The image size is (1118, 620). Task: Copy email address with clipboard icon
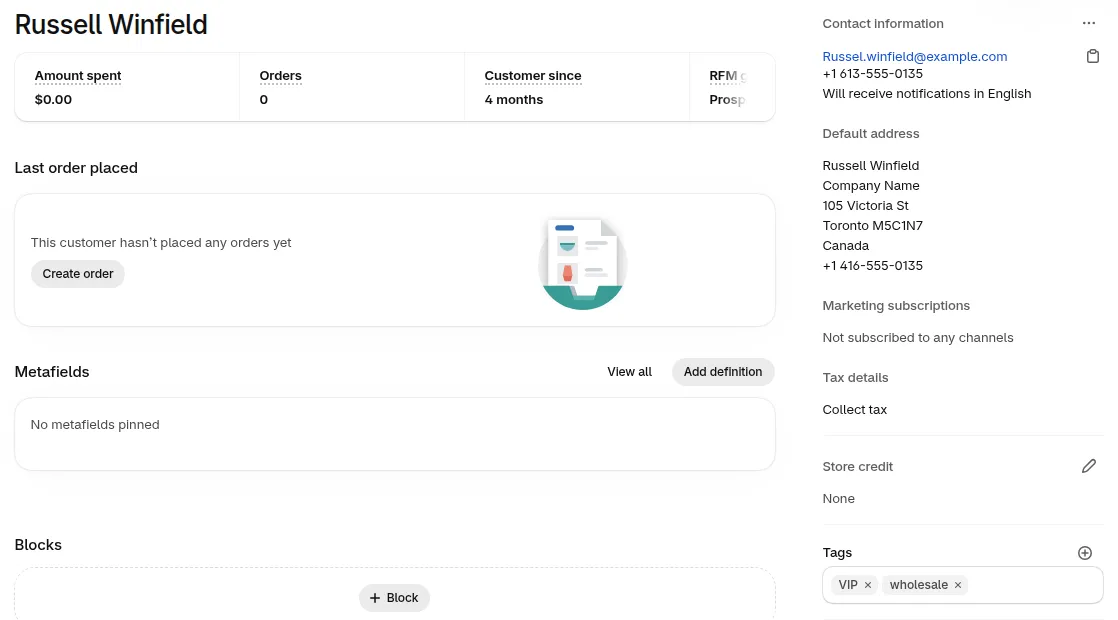[1092, 56]
